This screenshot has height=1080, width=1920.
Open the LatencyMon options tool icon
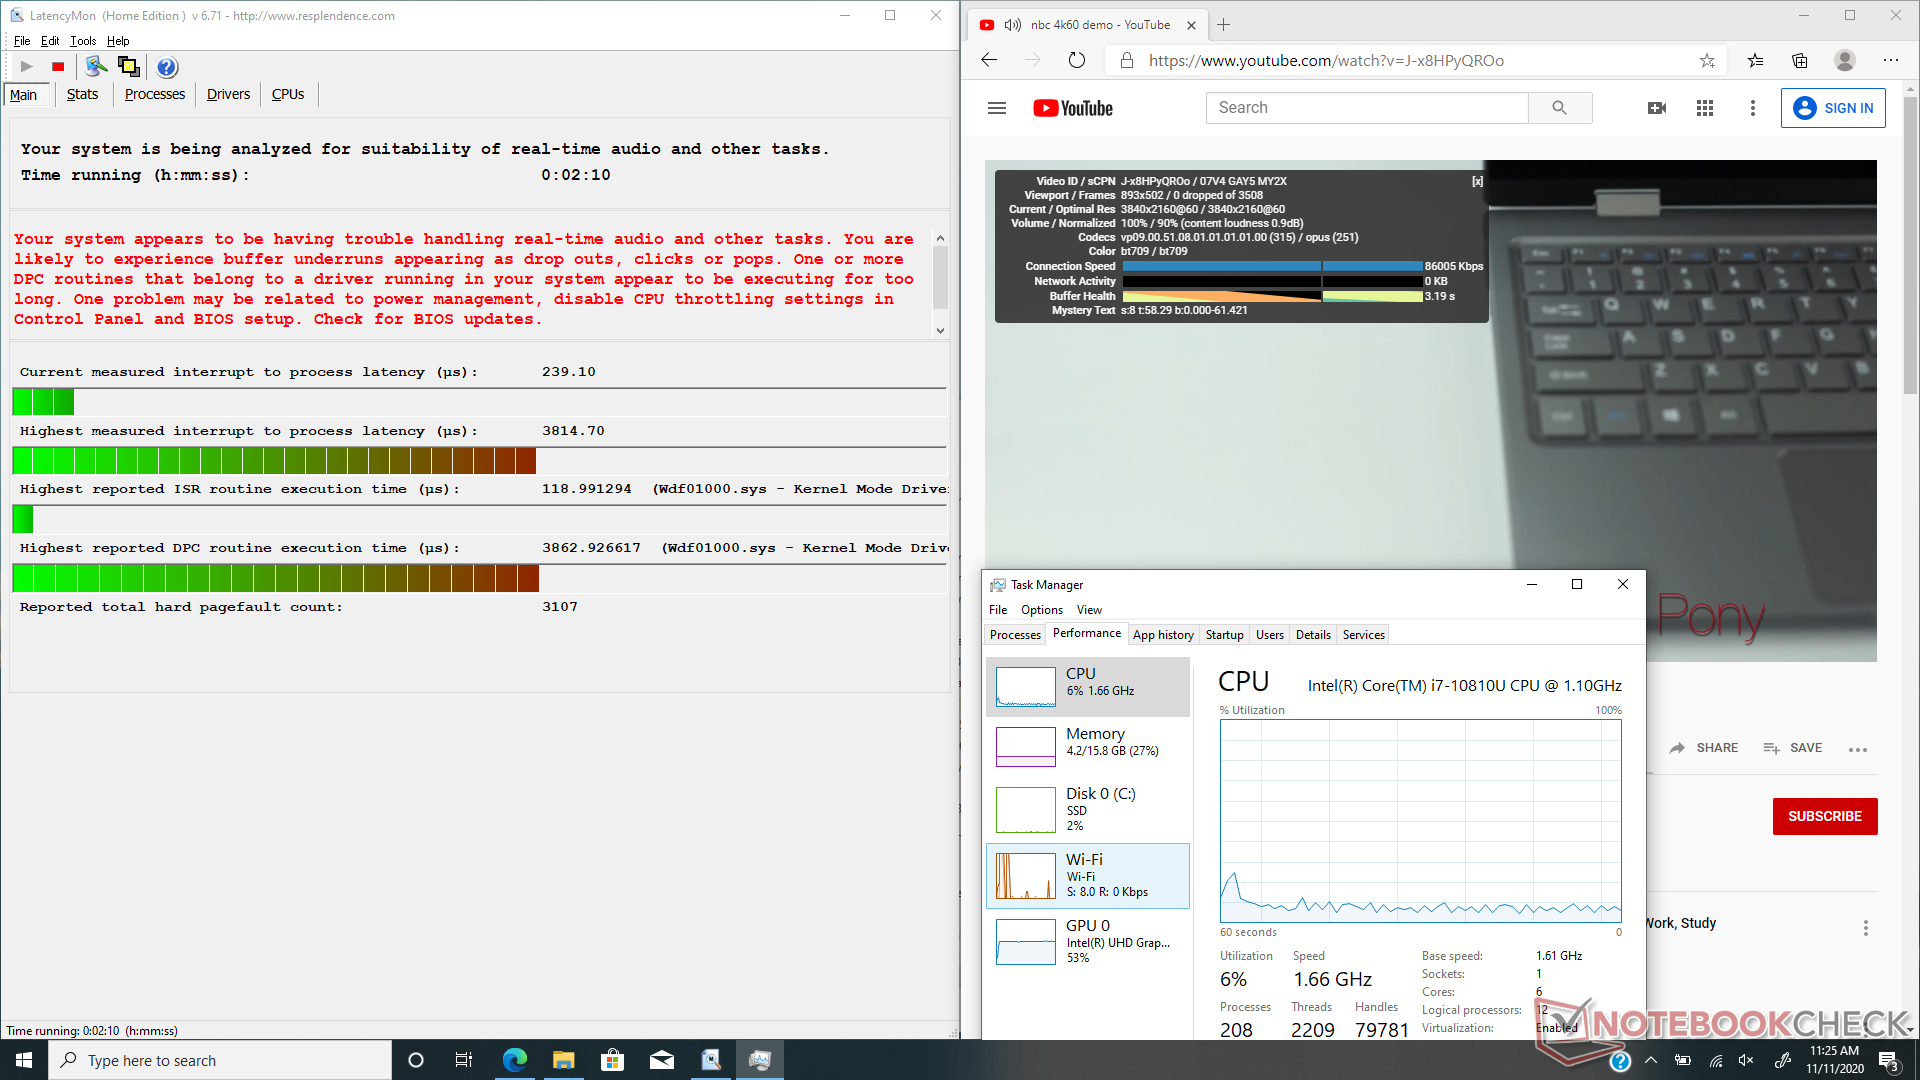[x=96, y=67]
